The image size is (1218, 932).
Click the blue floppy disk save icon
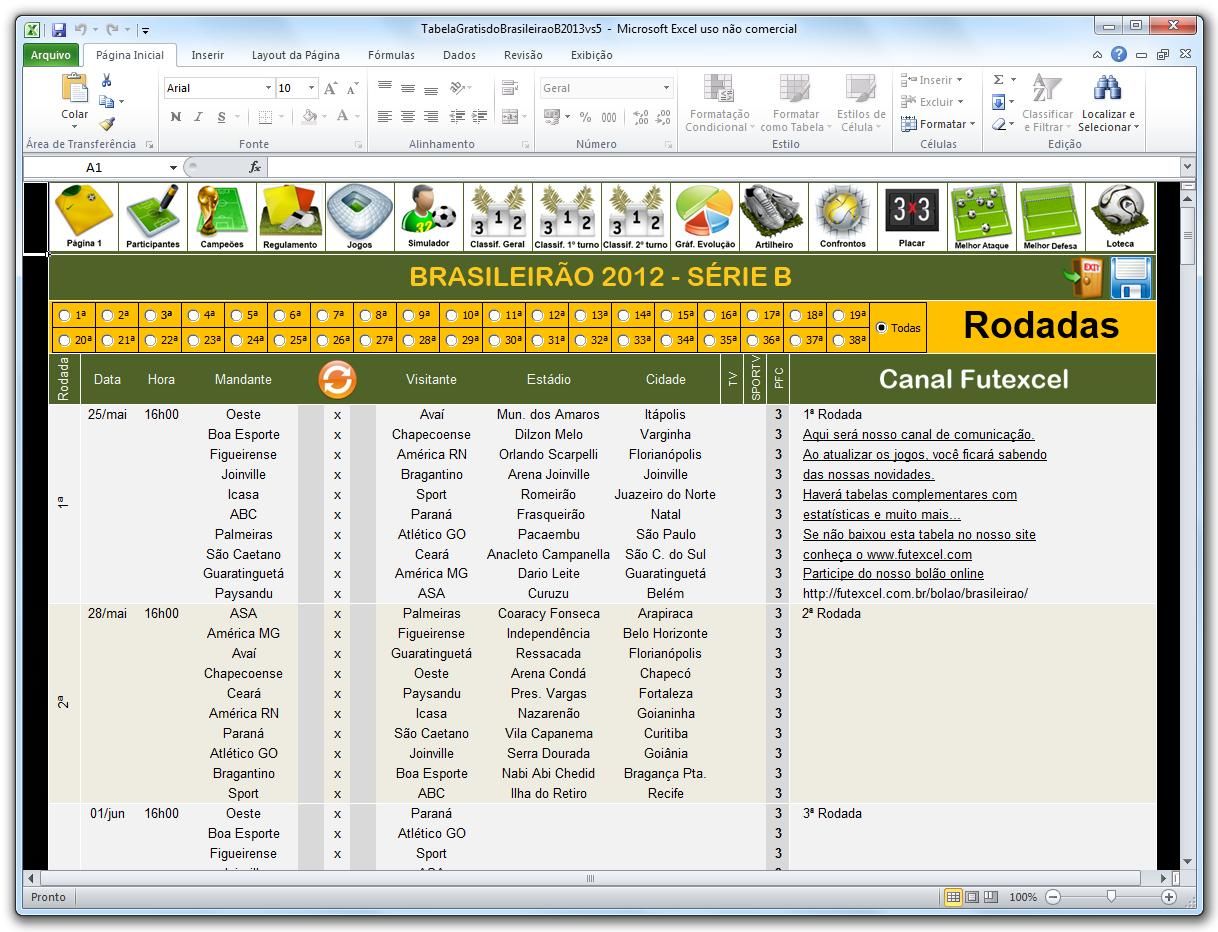click(1131, 277)
